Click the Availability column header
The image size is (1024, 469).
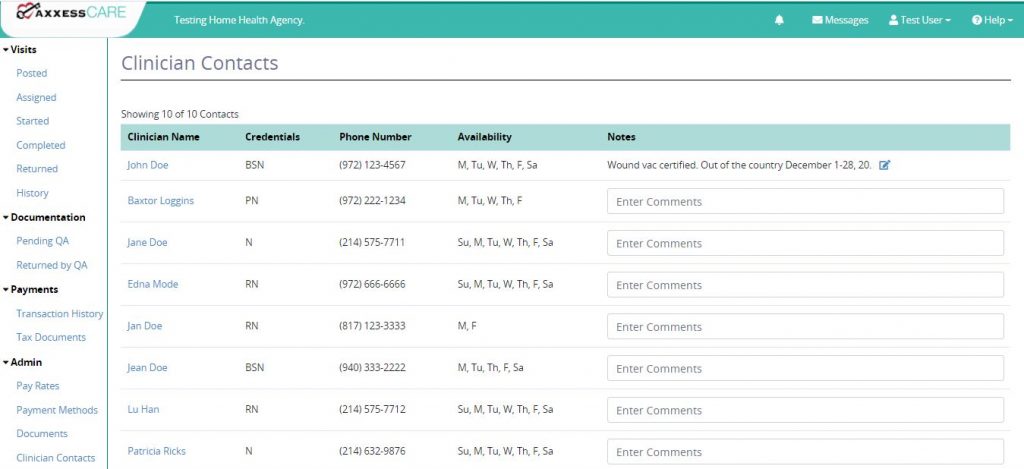tap(485, 137)
